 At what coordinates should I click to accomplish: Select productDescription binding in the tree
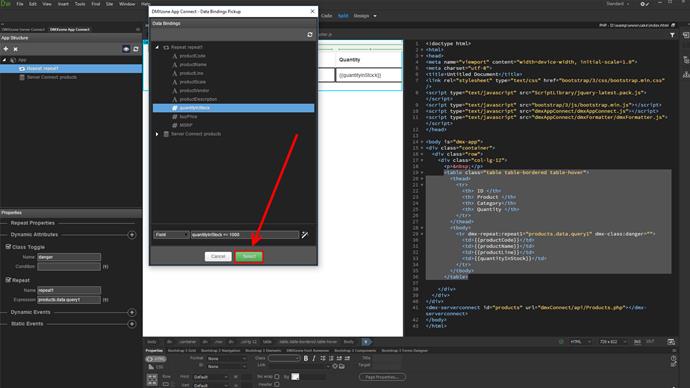pos(198,99)
